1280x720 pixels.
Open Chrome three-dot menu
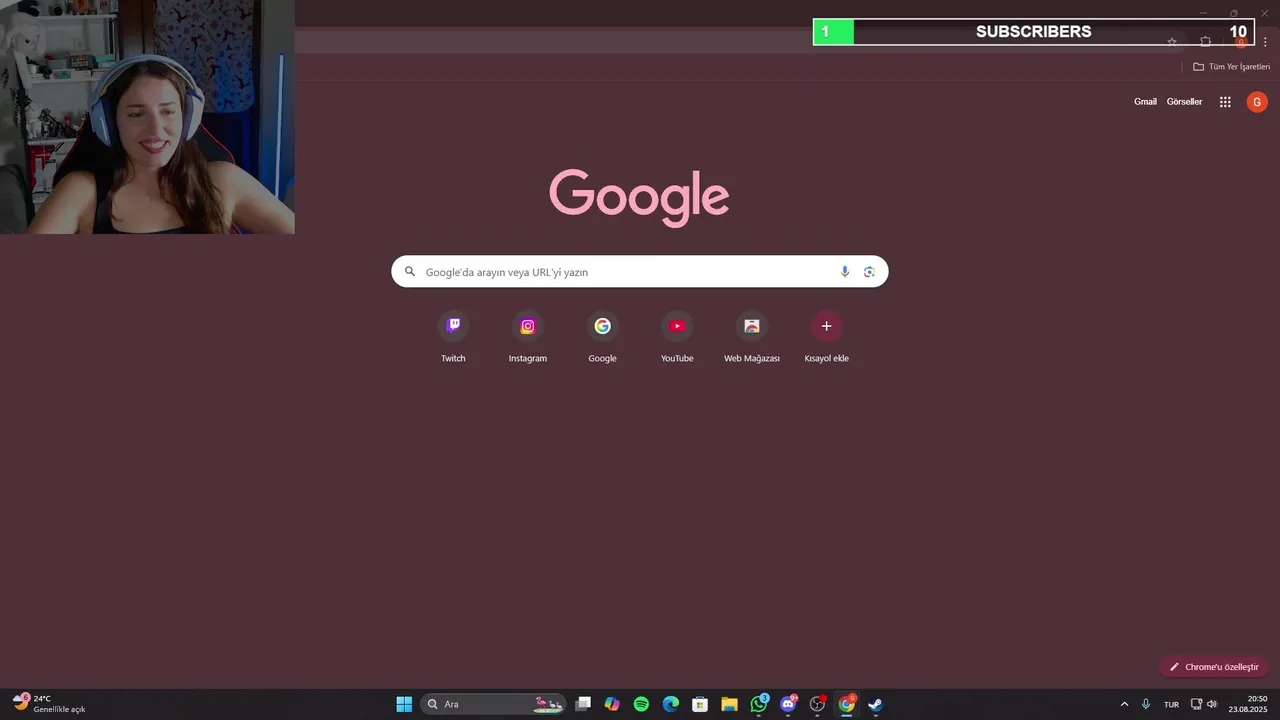pyautogui.click(x=1265, y=42)
